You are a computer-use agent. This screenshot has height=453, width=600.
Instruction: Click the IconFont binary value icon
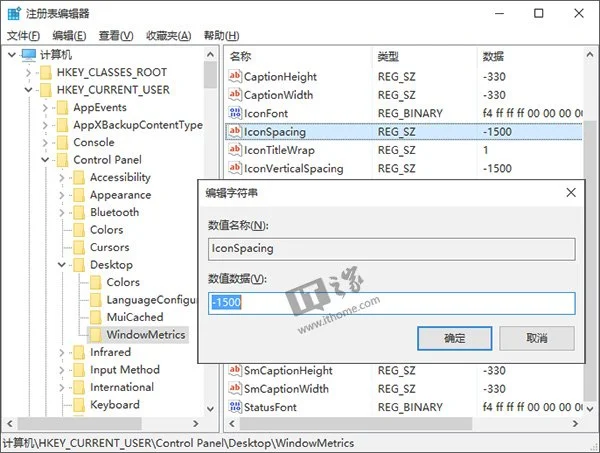pyautogui.click(x=236, y=113)
